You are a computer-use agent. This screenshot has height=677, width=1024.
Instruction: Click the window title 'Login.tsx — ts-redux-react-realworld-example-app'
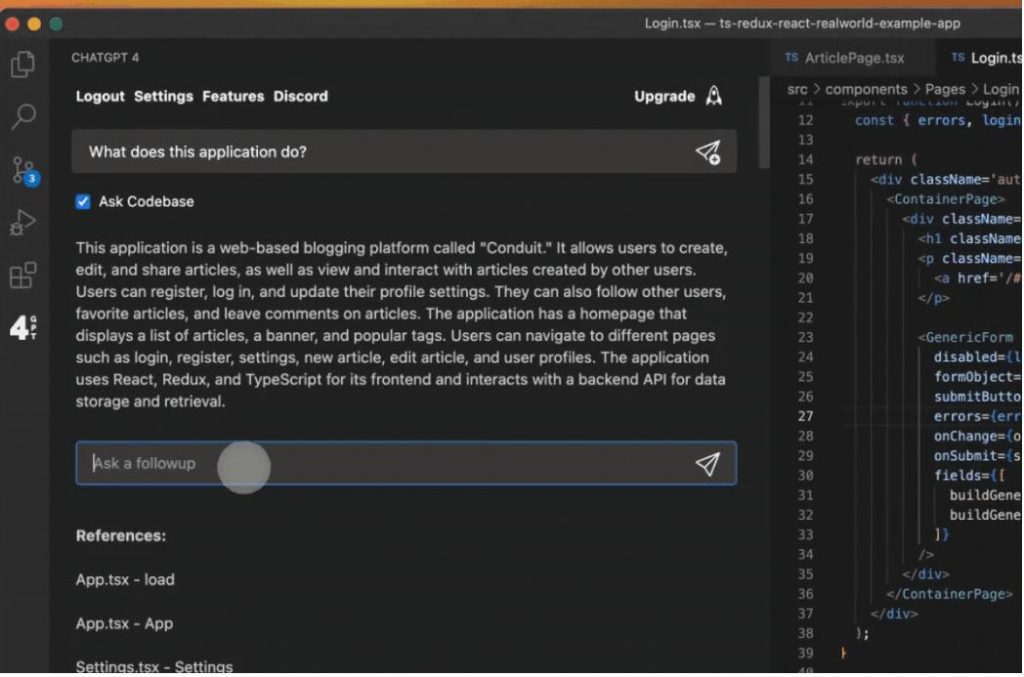tap(802, 24)
